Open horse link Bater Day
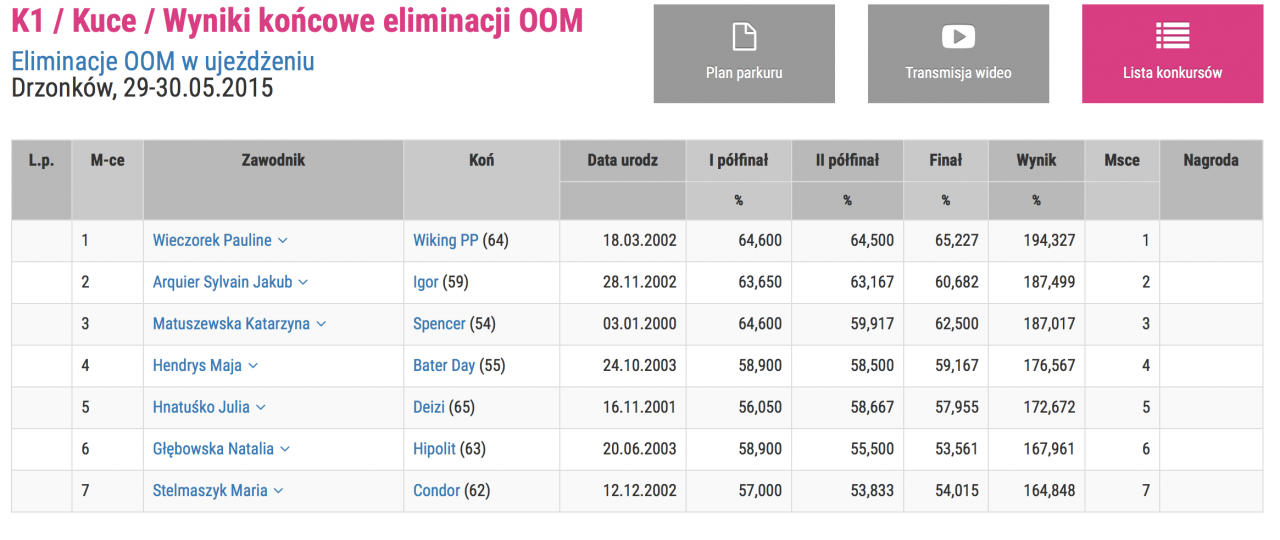 click(444, 366)
